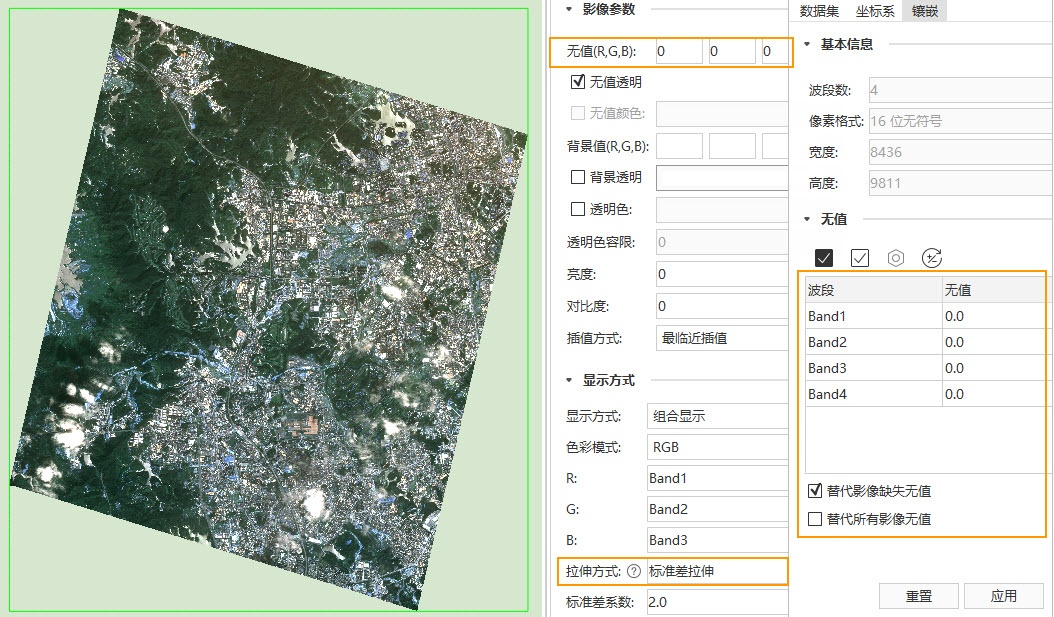Check the 替代所有影像无值 option
Viewport: 1054px width, 617px height.
click(x=815, y=519)
